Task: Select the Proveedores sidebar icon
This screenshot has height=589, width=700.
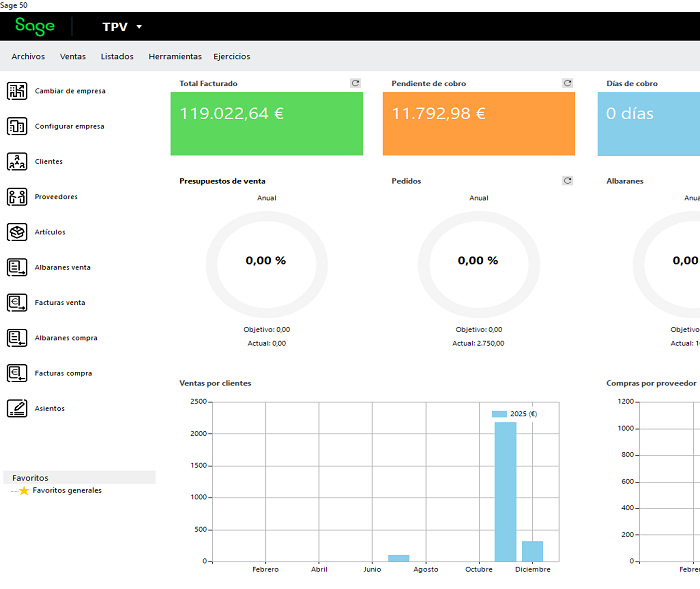Action: 17,197
